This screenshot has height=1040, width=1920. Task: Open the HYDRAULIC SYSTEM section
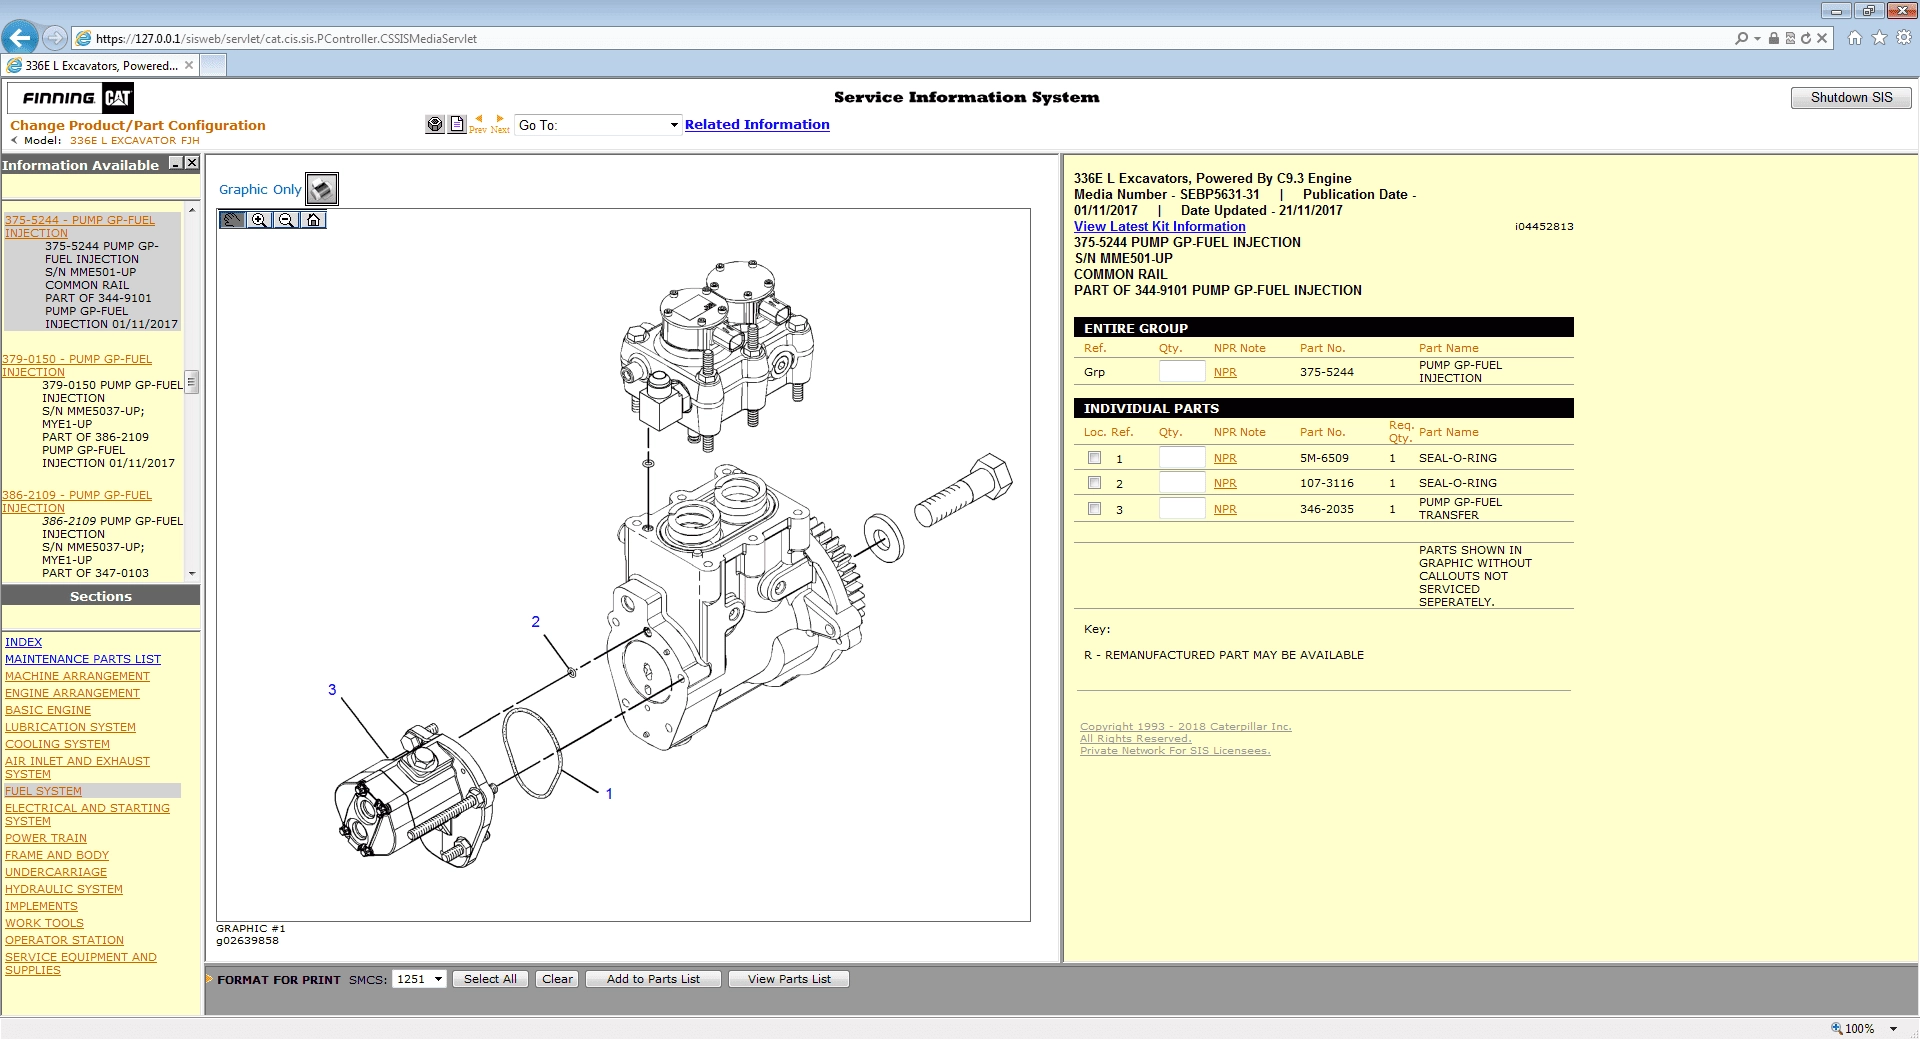pos(64,889)
